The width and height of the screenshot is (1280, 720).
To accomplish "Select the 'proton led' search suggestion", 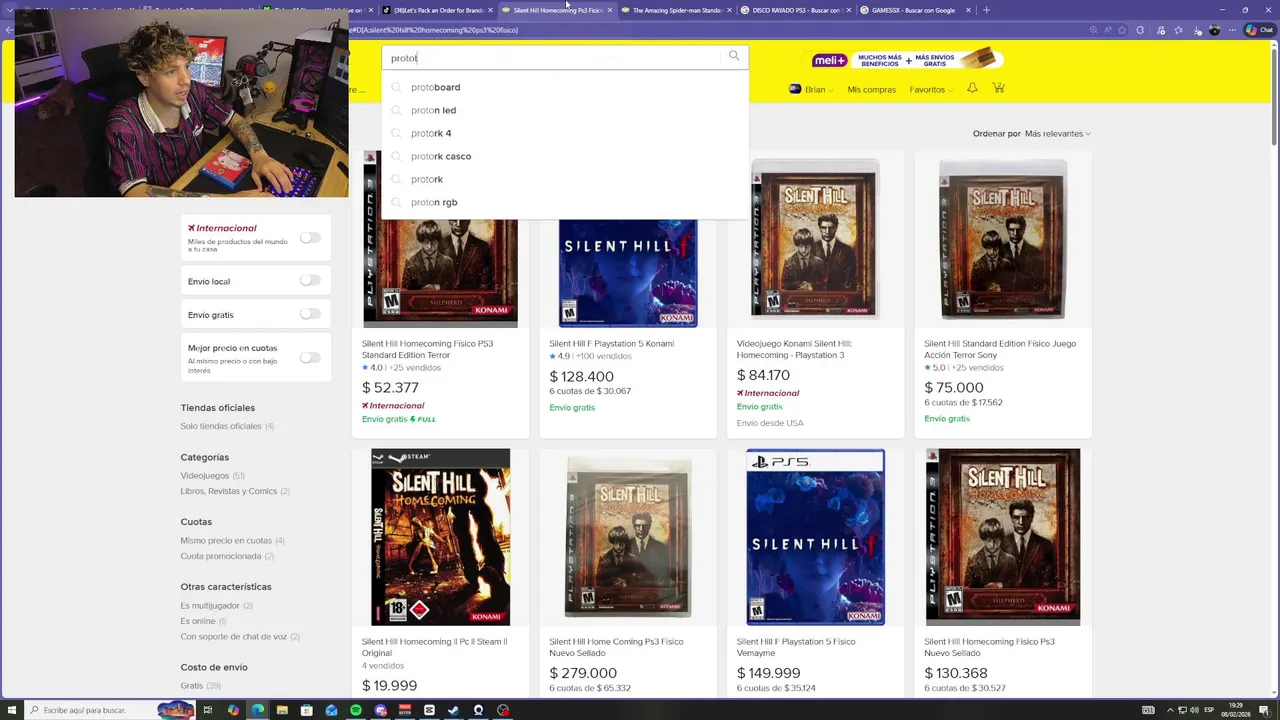I will 565,110.
